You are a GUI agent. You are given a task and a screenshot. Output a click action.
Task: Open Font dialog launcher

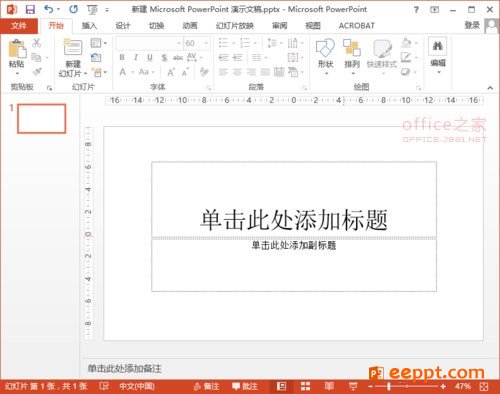(x=208, y=88)
